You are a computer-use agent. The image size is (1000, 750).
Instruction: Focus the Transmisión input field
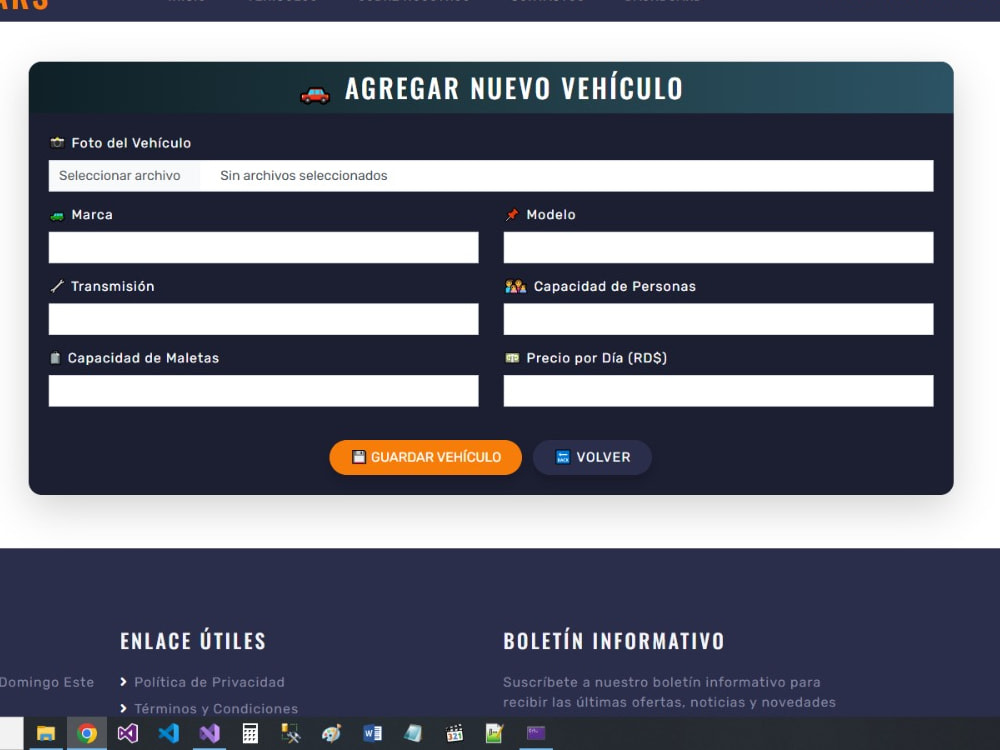(x=263, y=319)
